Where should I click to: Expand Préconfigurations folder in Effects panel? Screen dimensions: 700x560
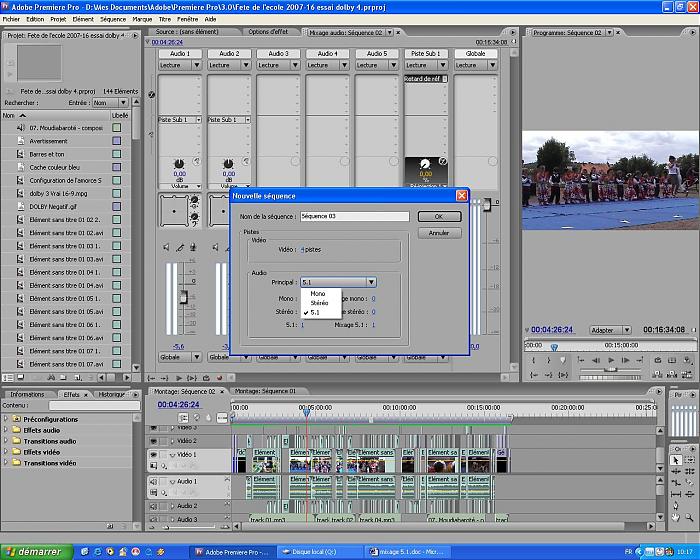(x=6, y=419)
